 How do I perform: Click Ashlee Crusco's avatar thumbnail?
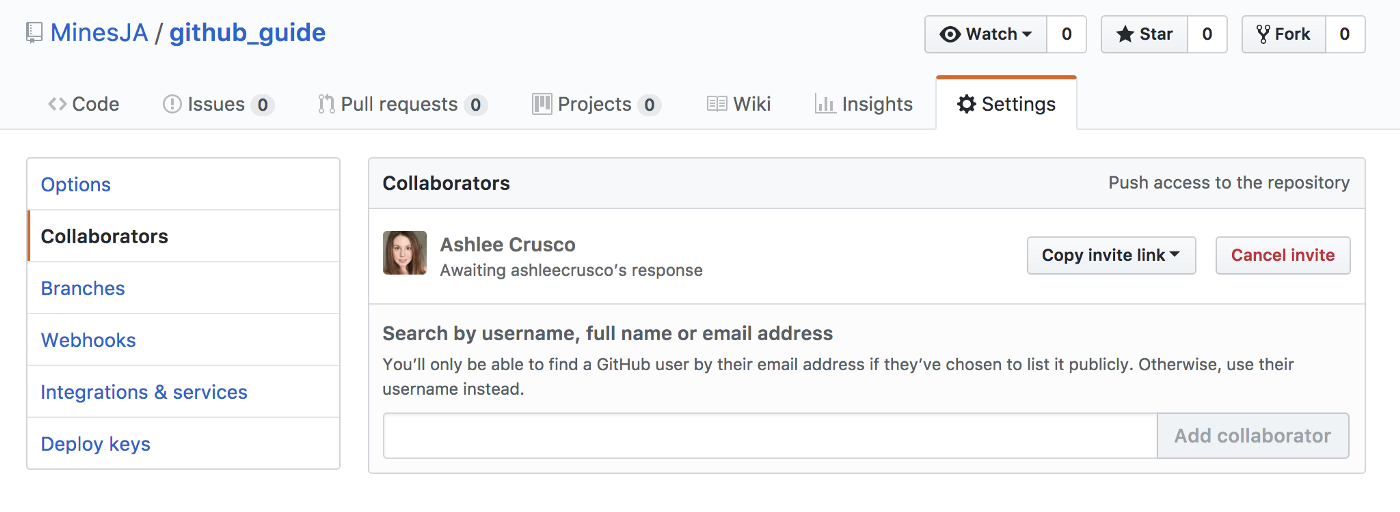(x=405, y=253)
